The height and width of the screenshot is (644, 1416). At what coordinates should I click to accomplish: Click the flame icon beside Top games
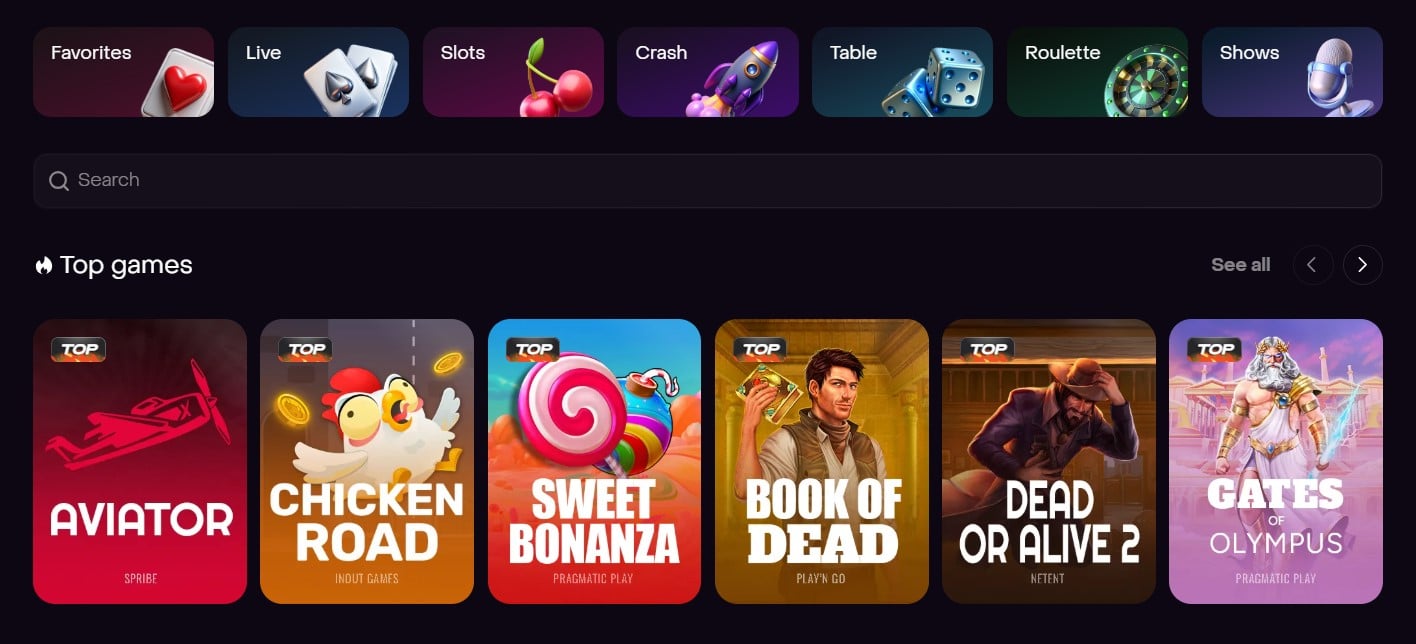(43, 265)
